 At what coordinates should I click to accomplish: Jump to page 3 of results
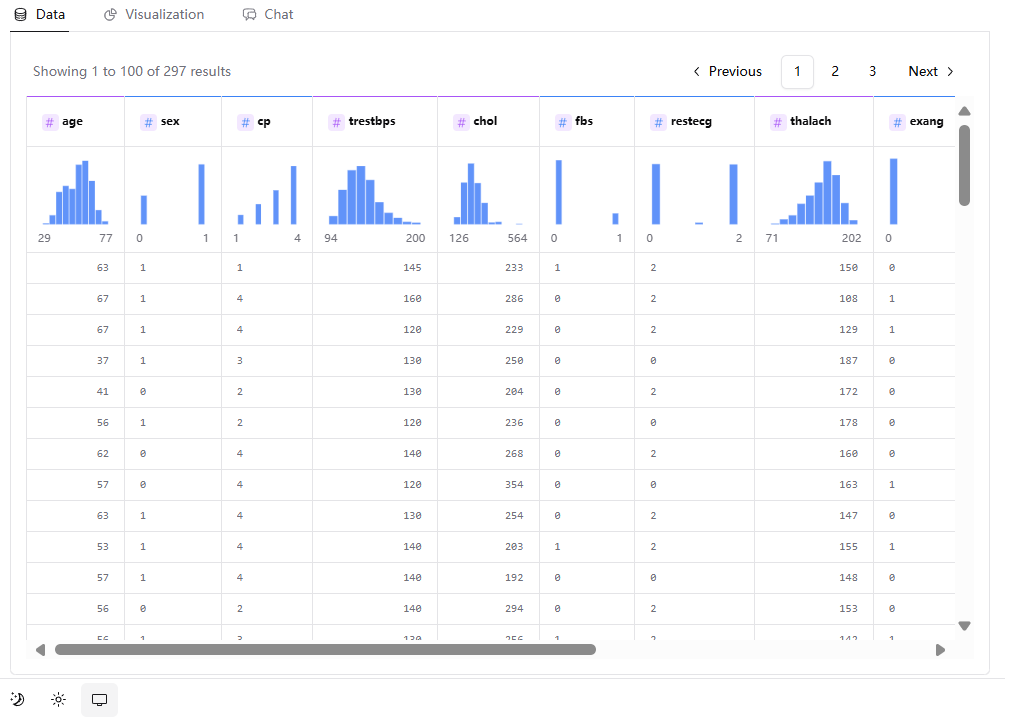(x=872, y=72)
